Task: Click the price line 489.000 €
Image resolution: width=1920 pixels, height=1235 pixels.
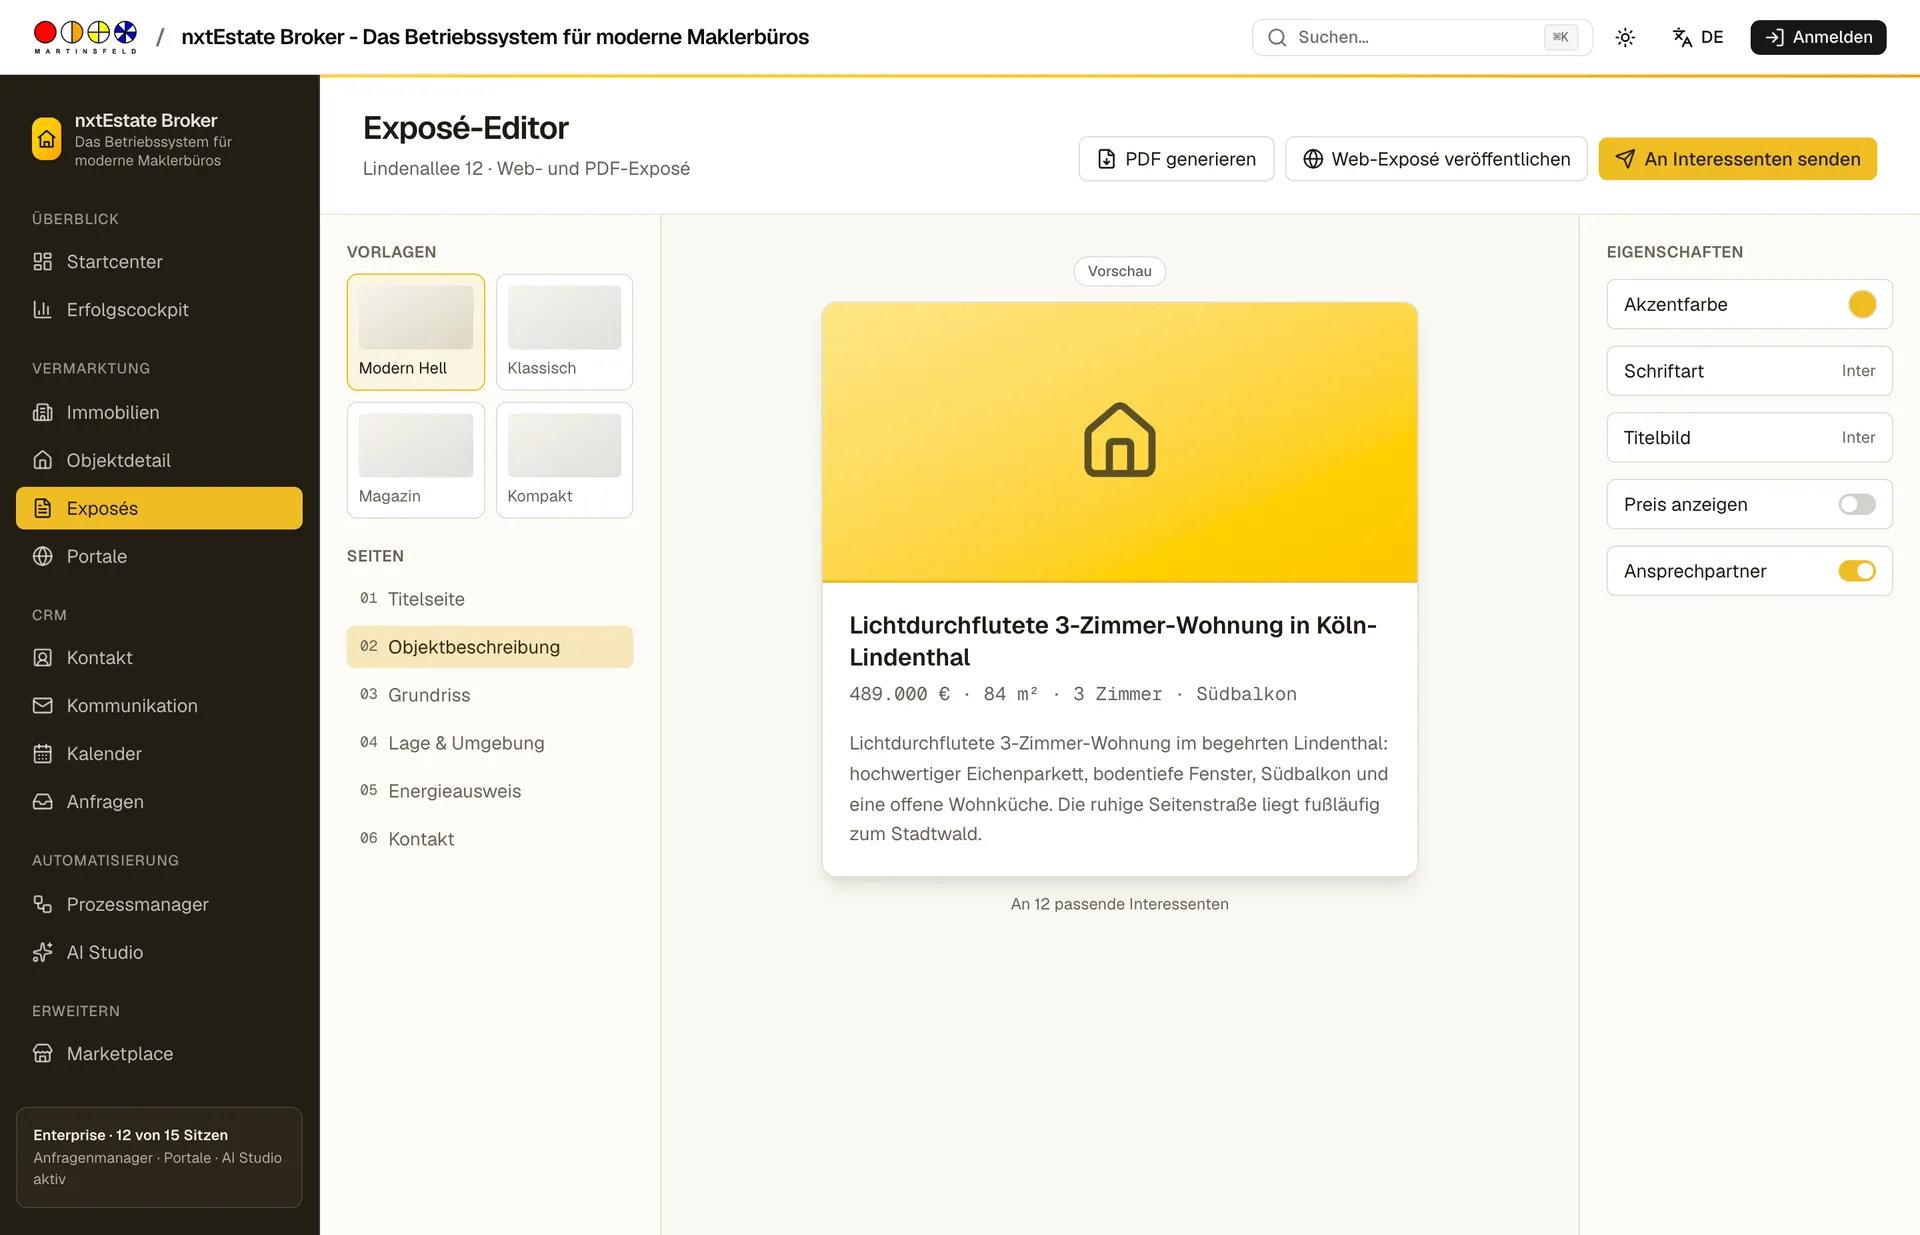Action: [x=1073, y=694]
